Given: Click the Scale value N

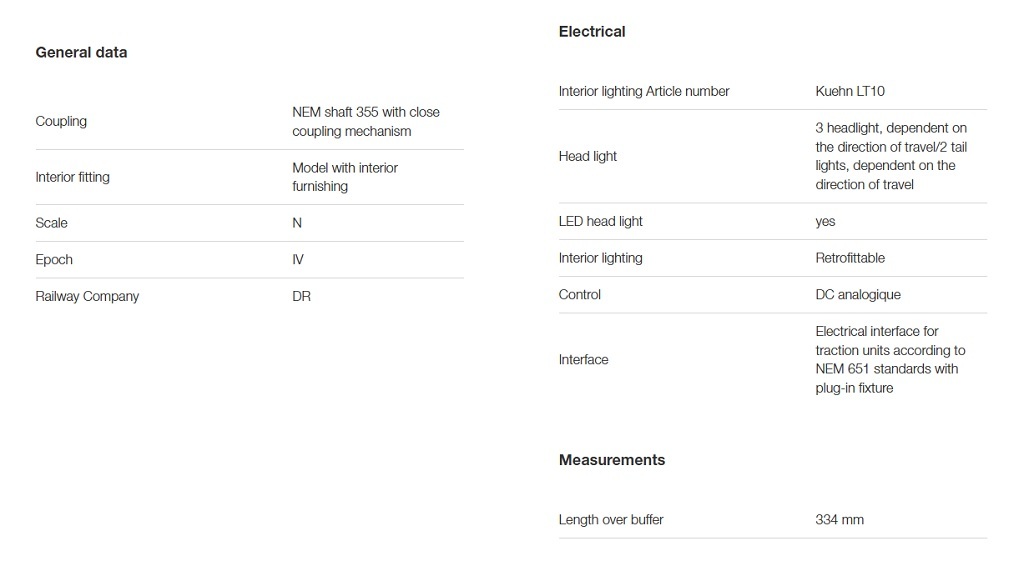Looking at the screenshot, I should coord(297,223).
